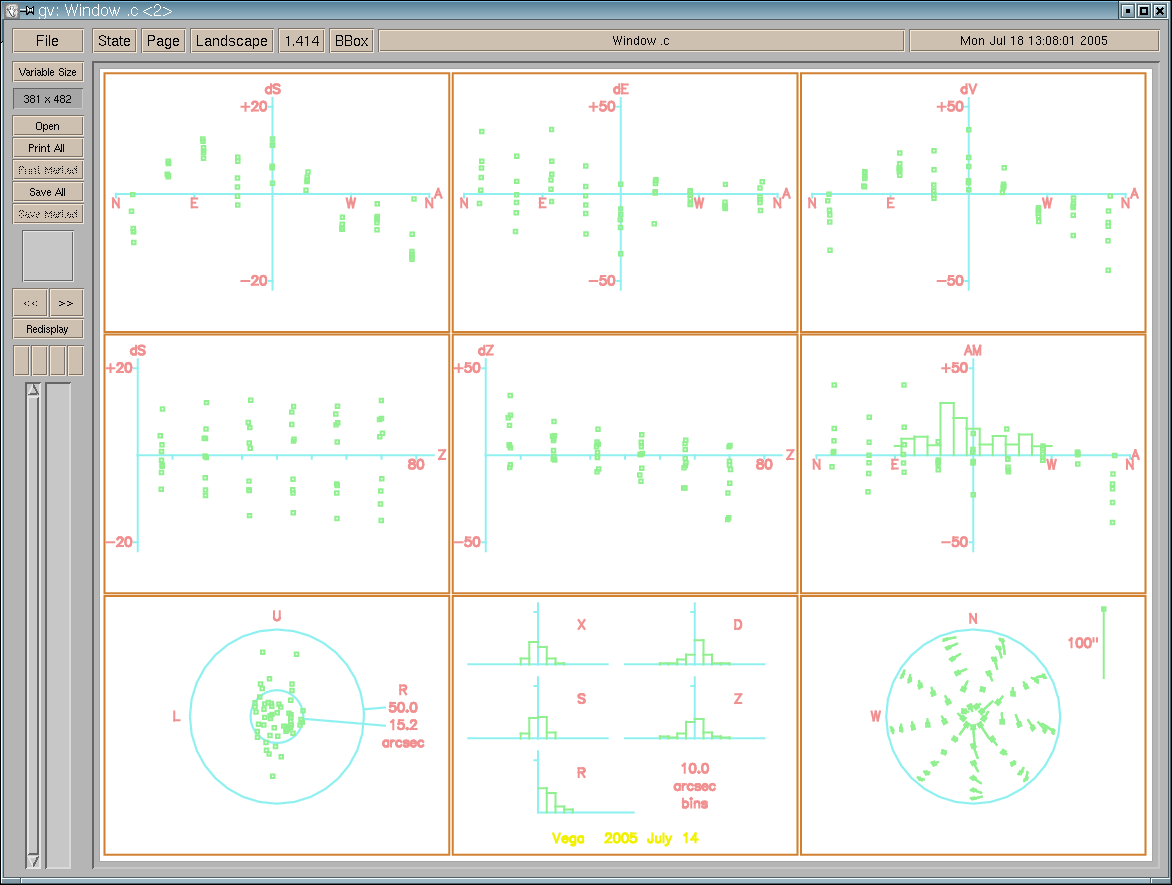Image resolution: width=1172 pixels, height=885 pixels.
Task: Click the '50.0' radius value
Action: tap(403, 707)
